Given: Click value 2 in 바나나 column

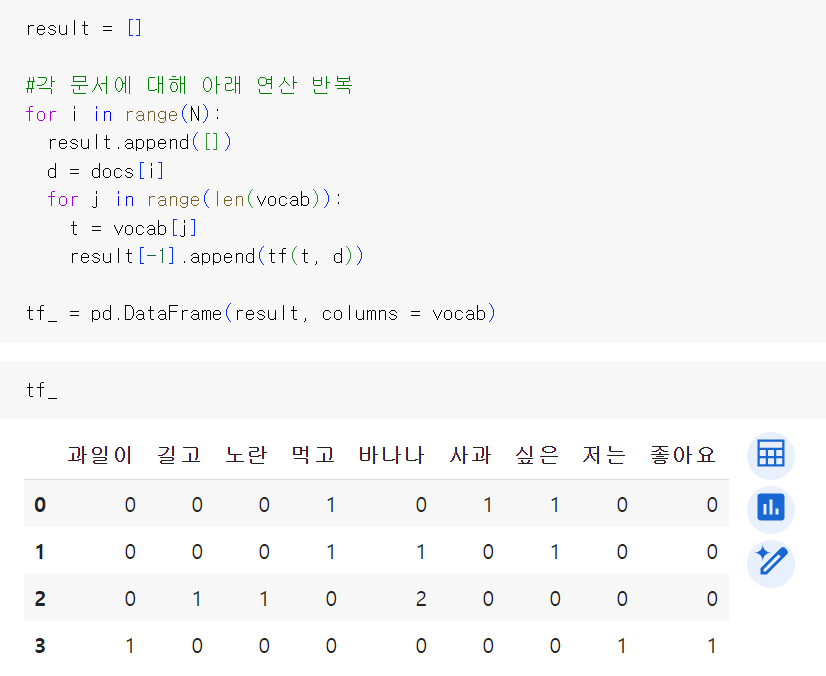Looking at the screenshot, I should tap(420, 599).
